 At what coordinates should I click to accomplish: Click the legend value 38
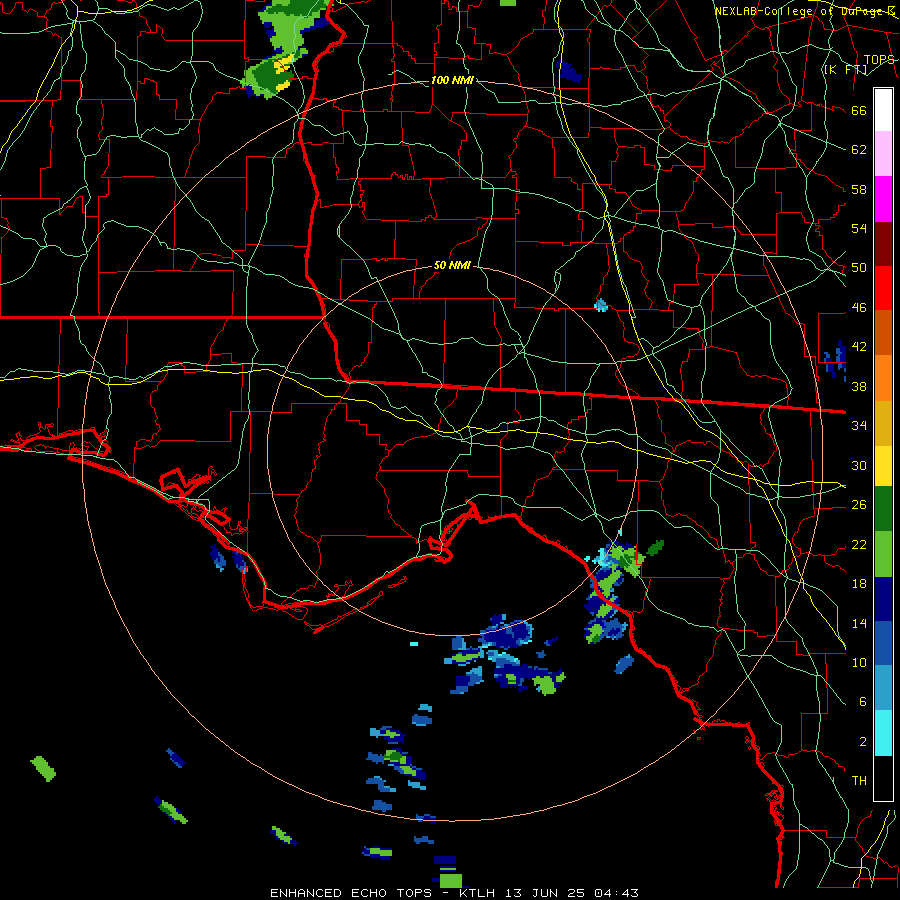point(859,386)
